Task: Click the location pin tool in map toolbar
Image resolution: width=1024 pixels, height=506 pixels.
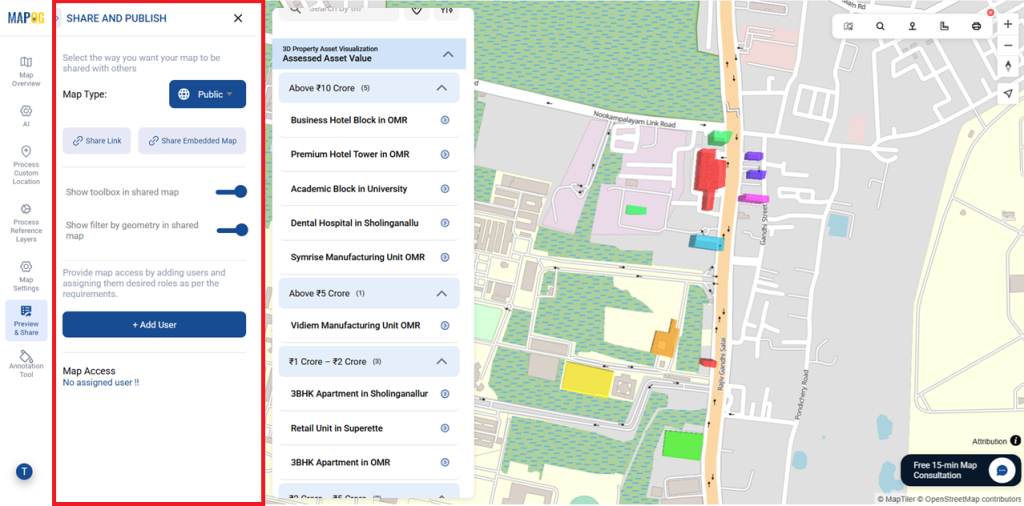Action: point(912,26)
